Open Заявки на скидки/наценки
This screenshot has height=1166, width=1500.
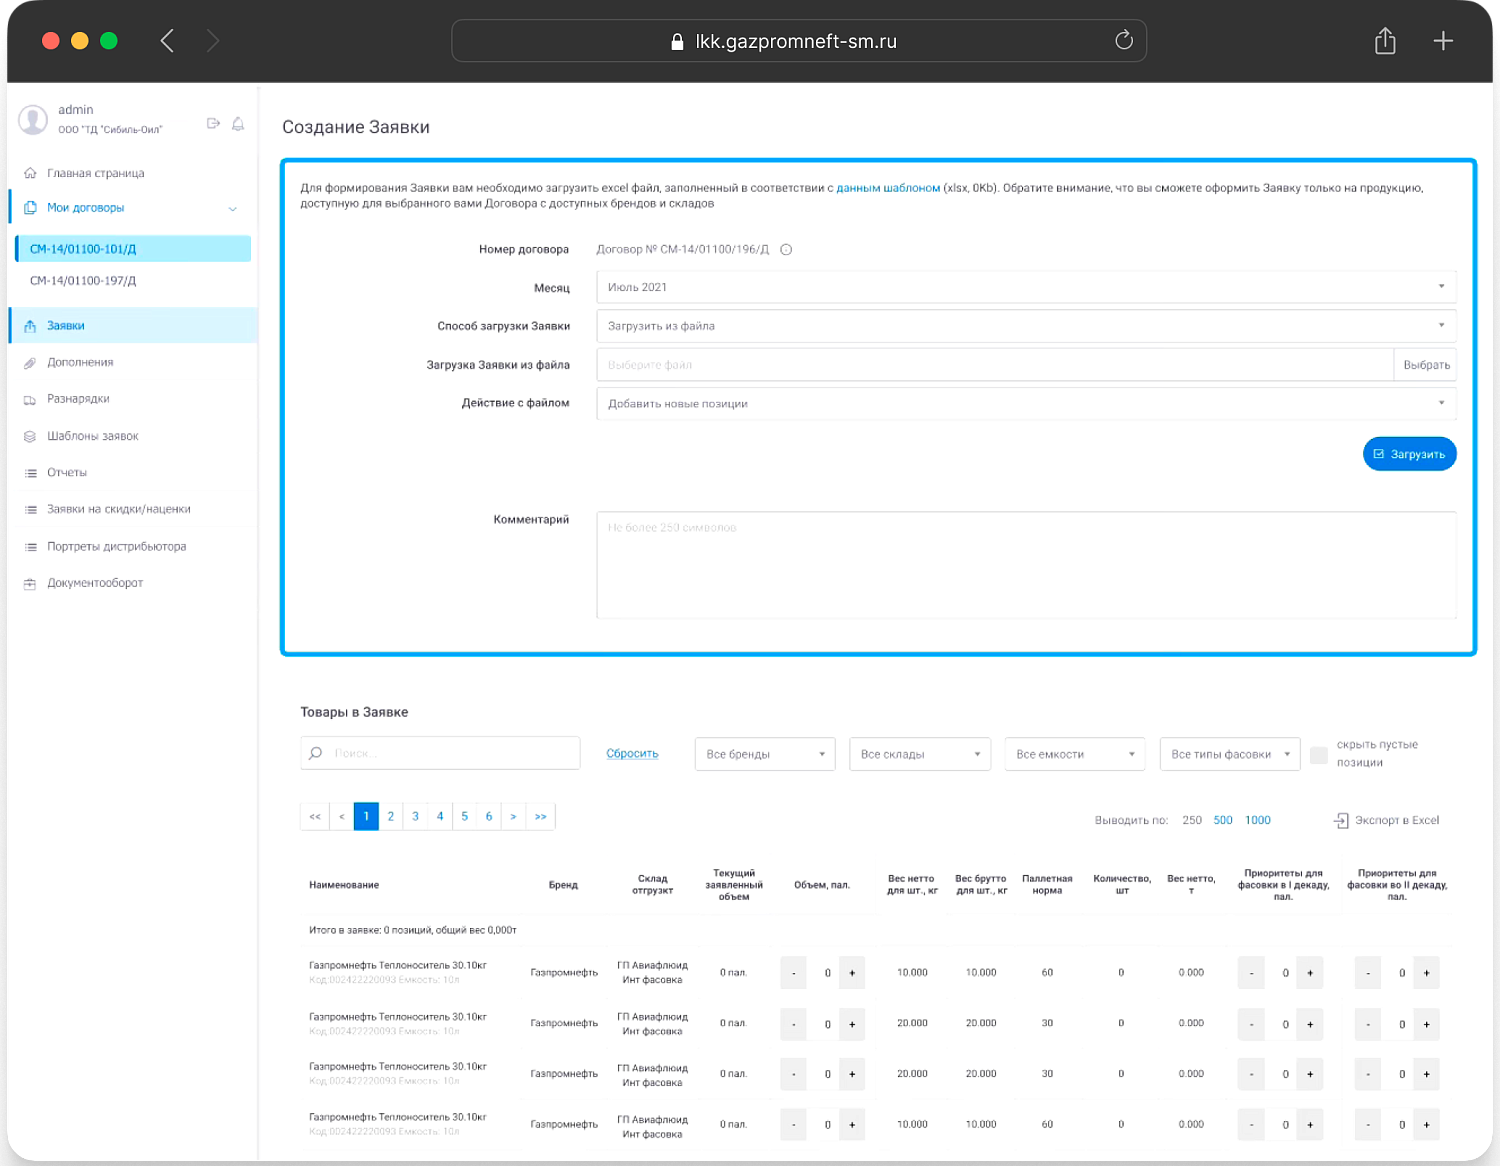[x=119, y=509]
